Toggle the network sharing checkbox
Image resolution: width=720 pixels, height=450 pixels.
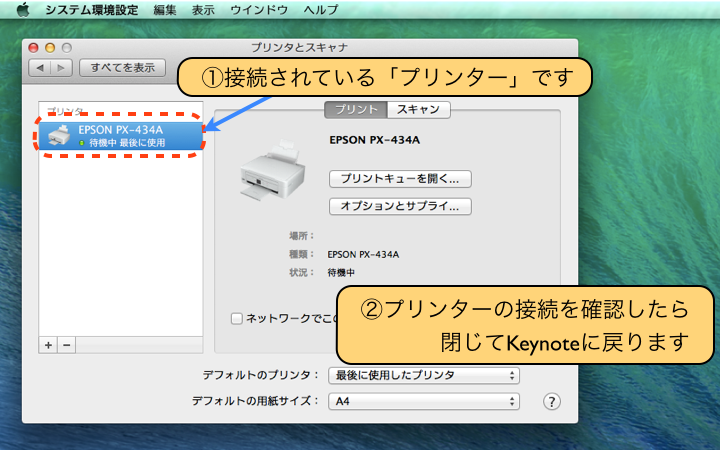tap(236, 318)
